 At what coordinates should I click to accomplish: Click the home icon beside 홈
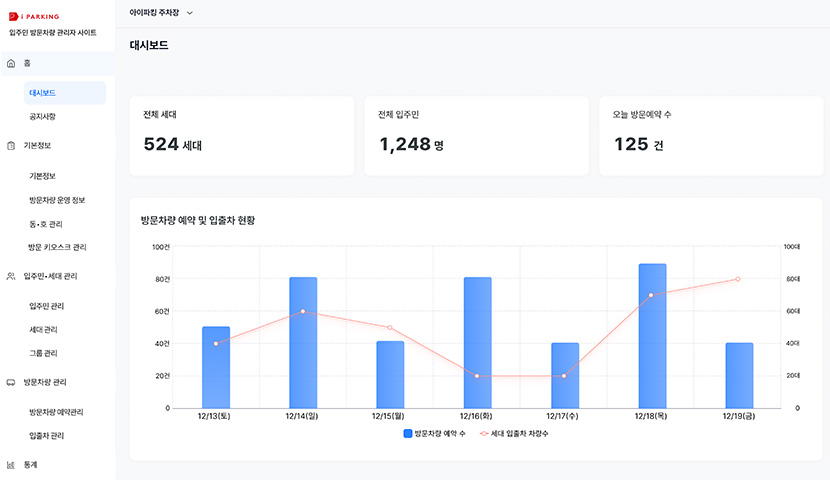[x=11, y=64]
